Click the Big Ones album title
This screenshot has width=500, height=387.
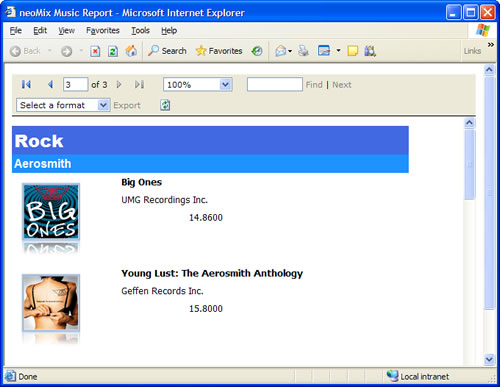[141, 182]
